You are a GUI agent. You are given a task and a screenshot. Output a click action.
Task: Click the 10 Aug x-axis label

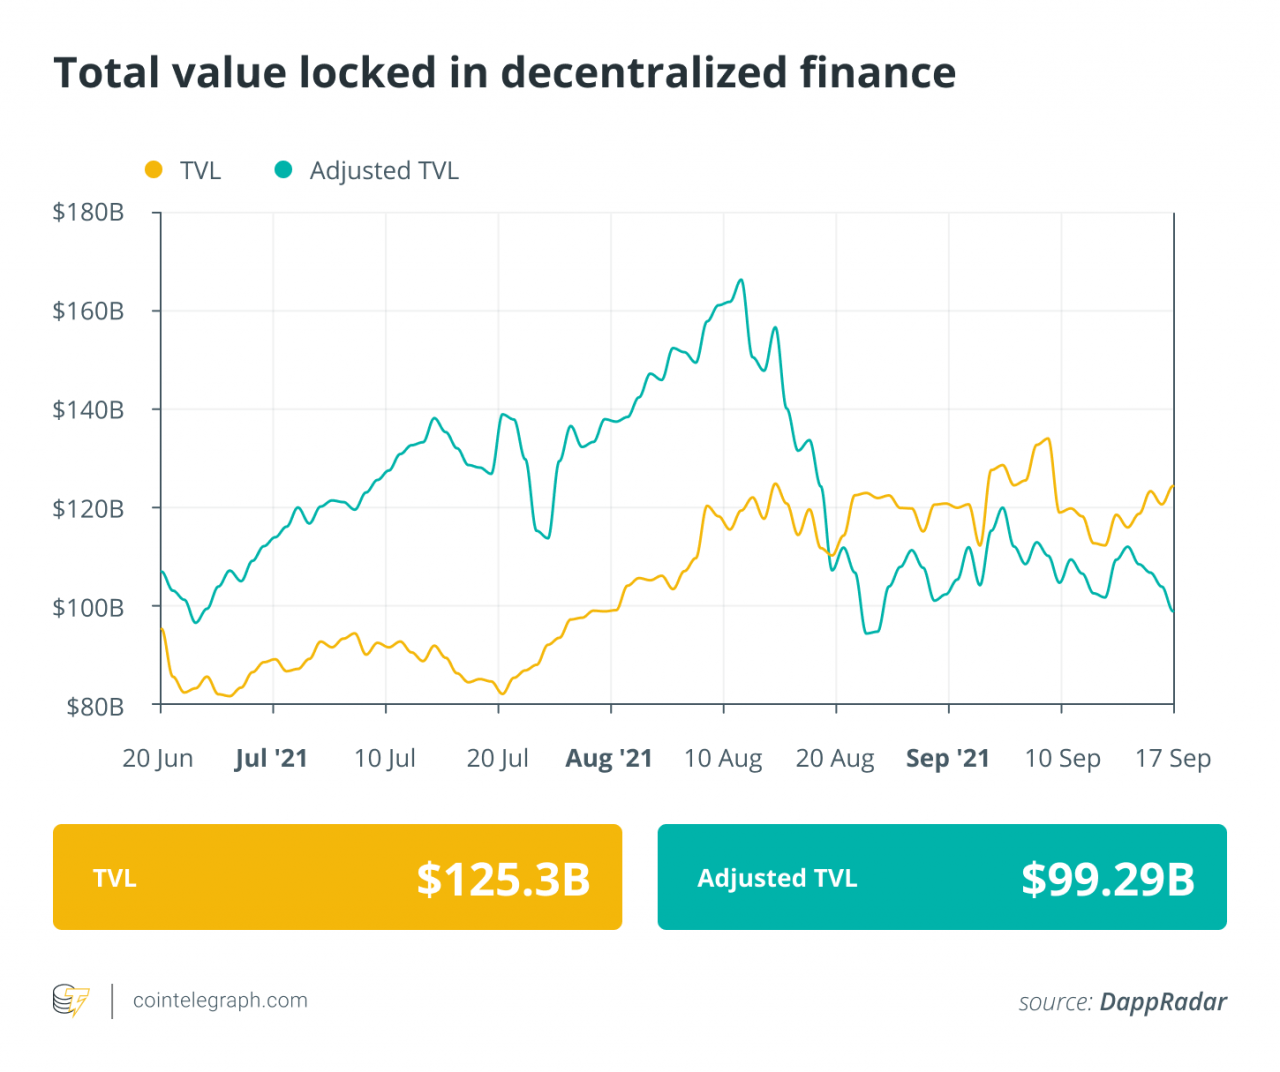pyautogui.click(x=723, y=758)
